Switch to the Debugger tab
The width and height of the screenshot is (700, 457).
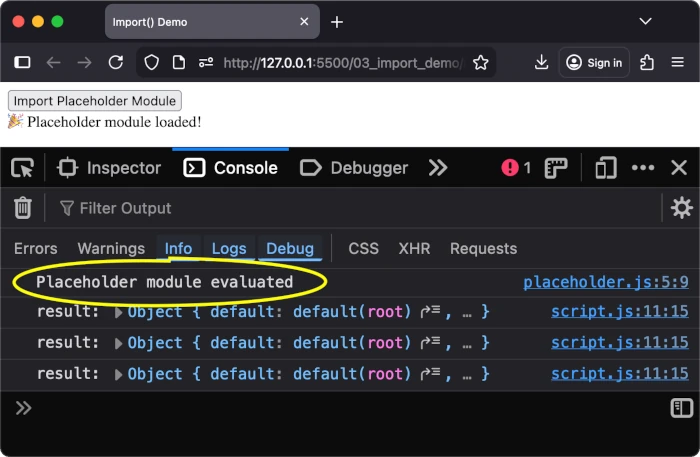pyautogui.click(x=354, y=168)
